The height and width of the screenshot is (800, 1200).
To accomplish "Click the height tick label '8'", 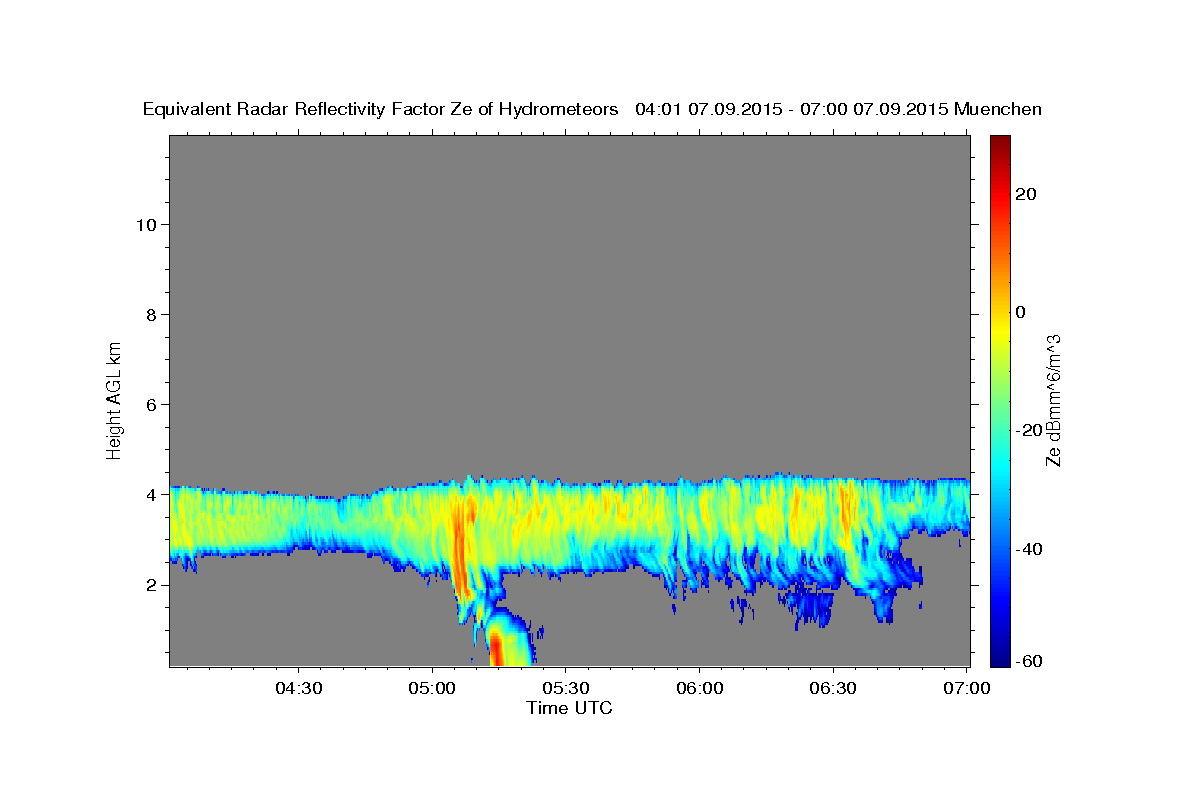I will (152, 314).
